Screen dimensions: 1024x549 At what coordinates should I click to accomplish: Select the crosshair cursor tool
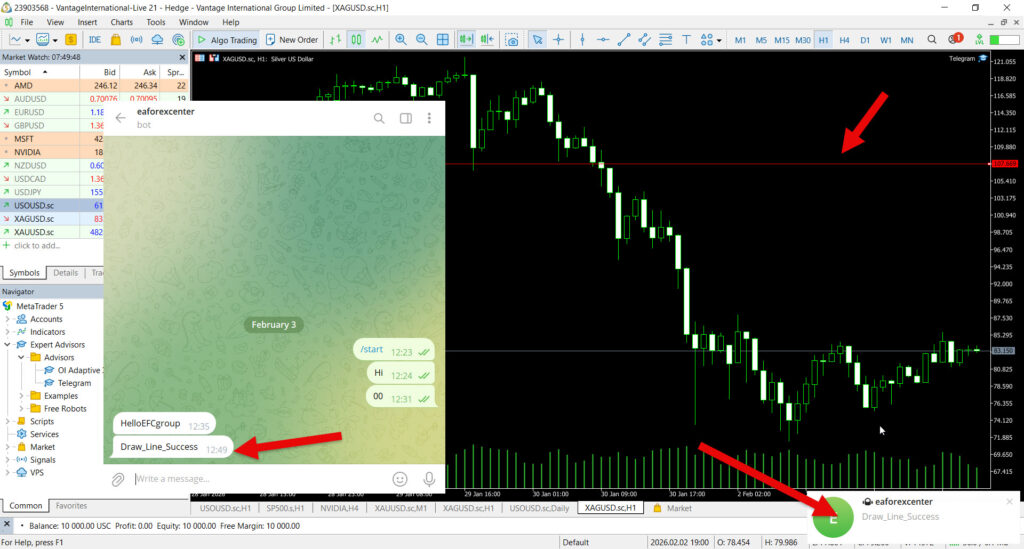coord(558,40)
